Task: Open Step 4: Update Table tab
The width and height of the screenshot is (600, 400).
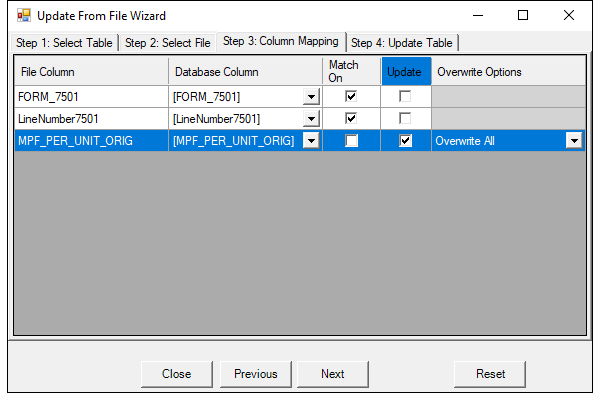Action: [402, 43]
